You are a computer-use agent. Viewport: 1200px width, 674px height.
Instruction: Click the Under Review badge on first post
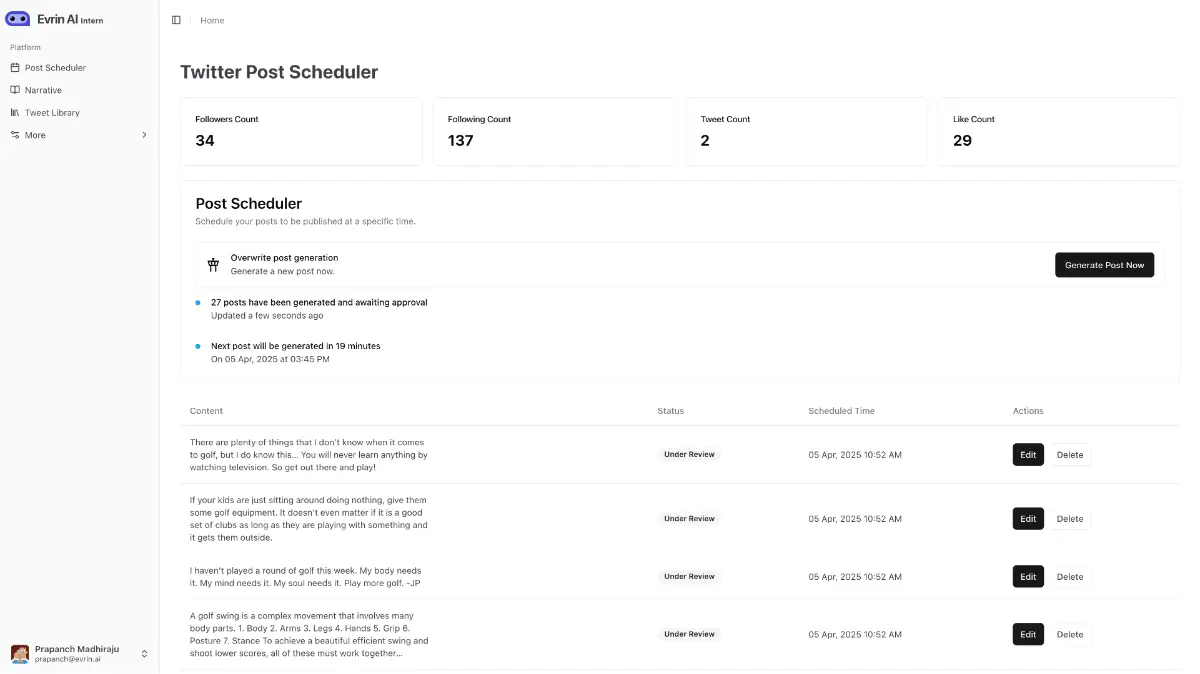pyautogui.click(x=689, y=455)
